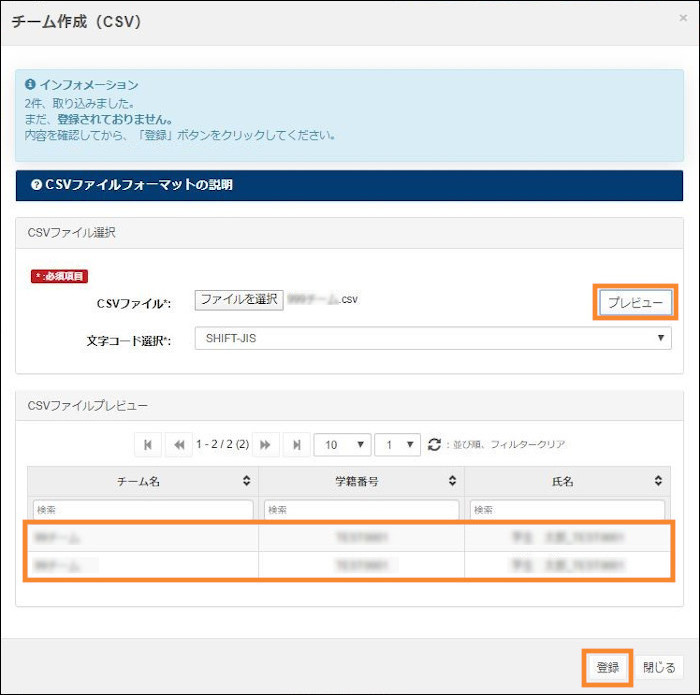Focus the チーム名 search field
The height and width of the screenshot is (695, 700).
point(143,510)
